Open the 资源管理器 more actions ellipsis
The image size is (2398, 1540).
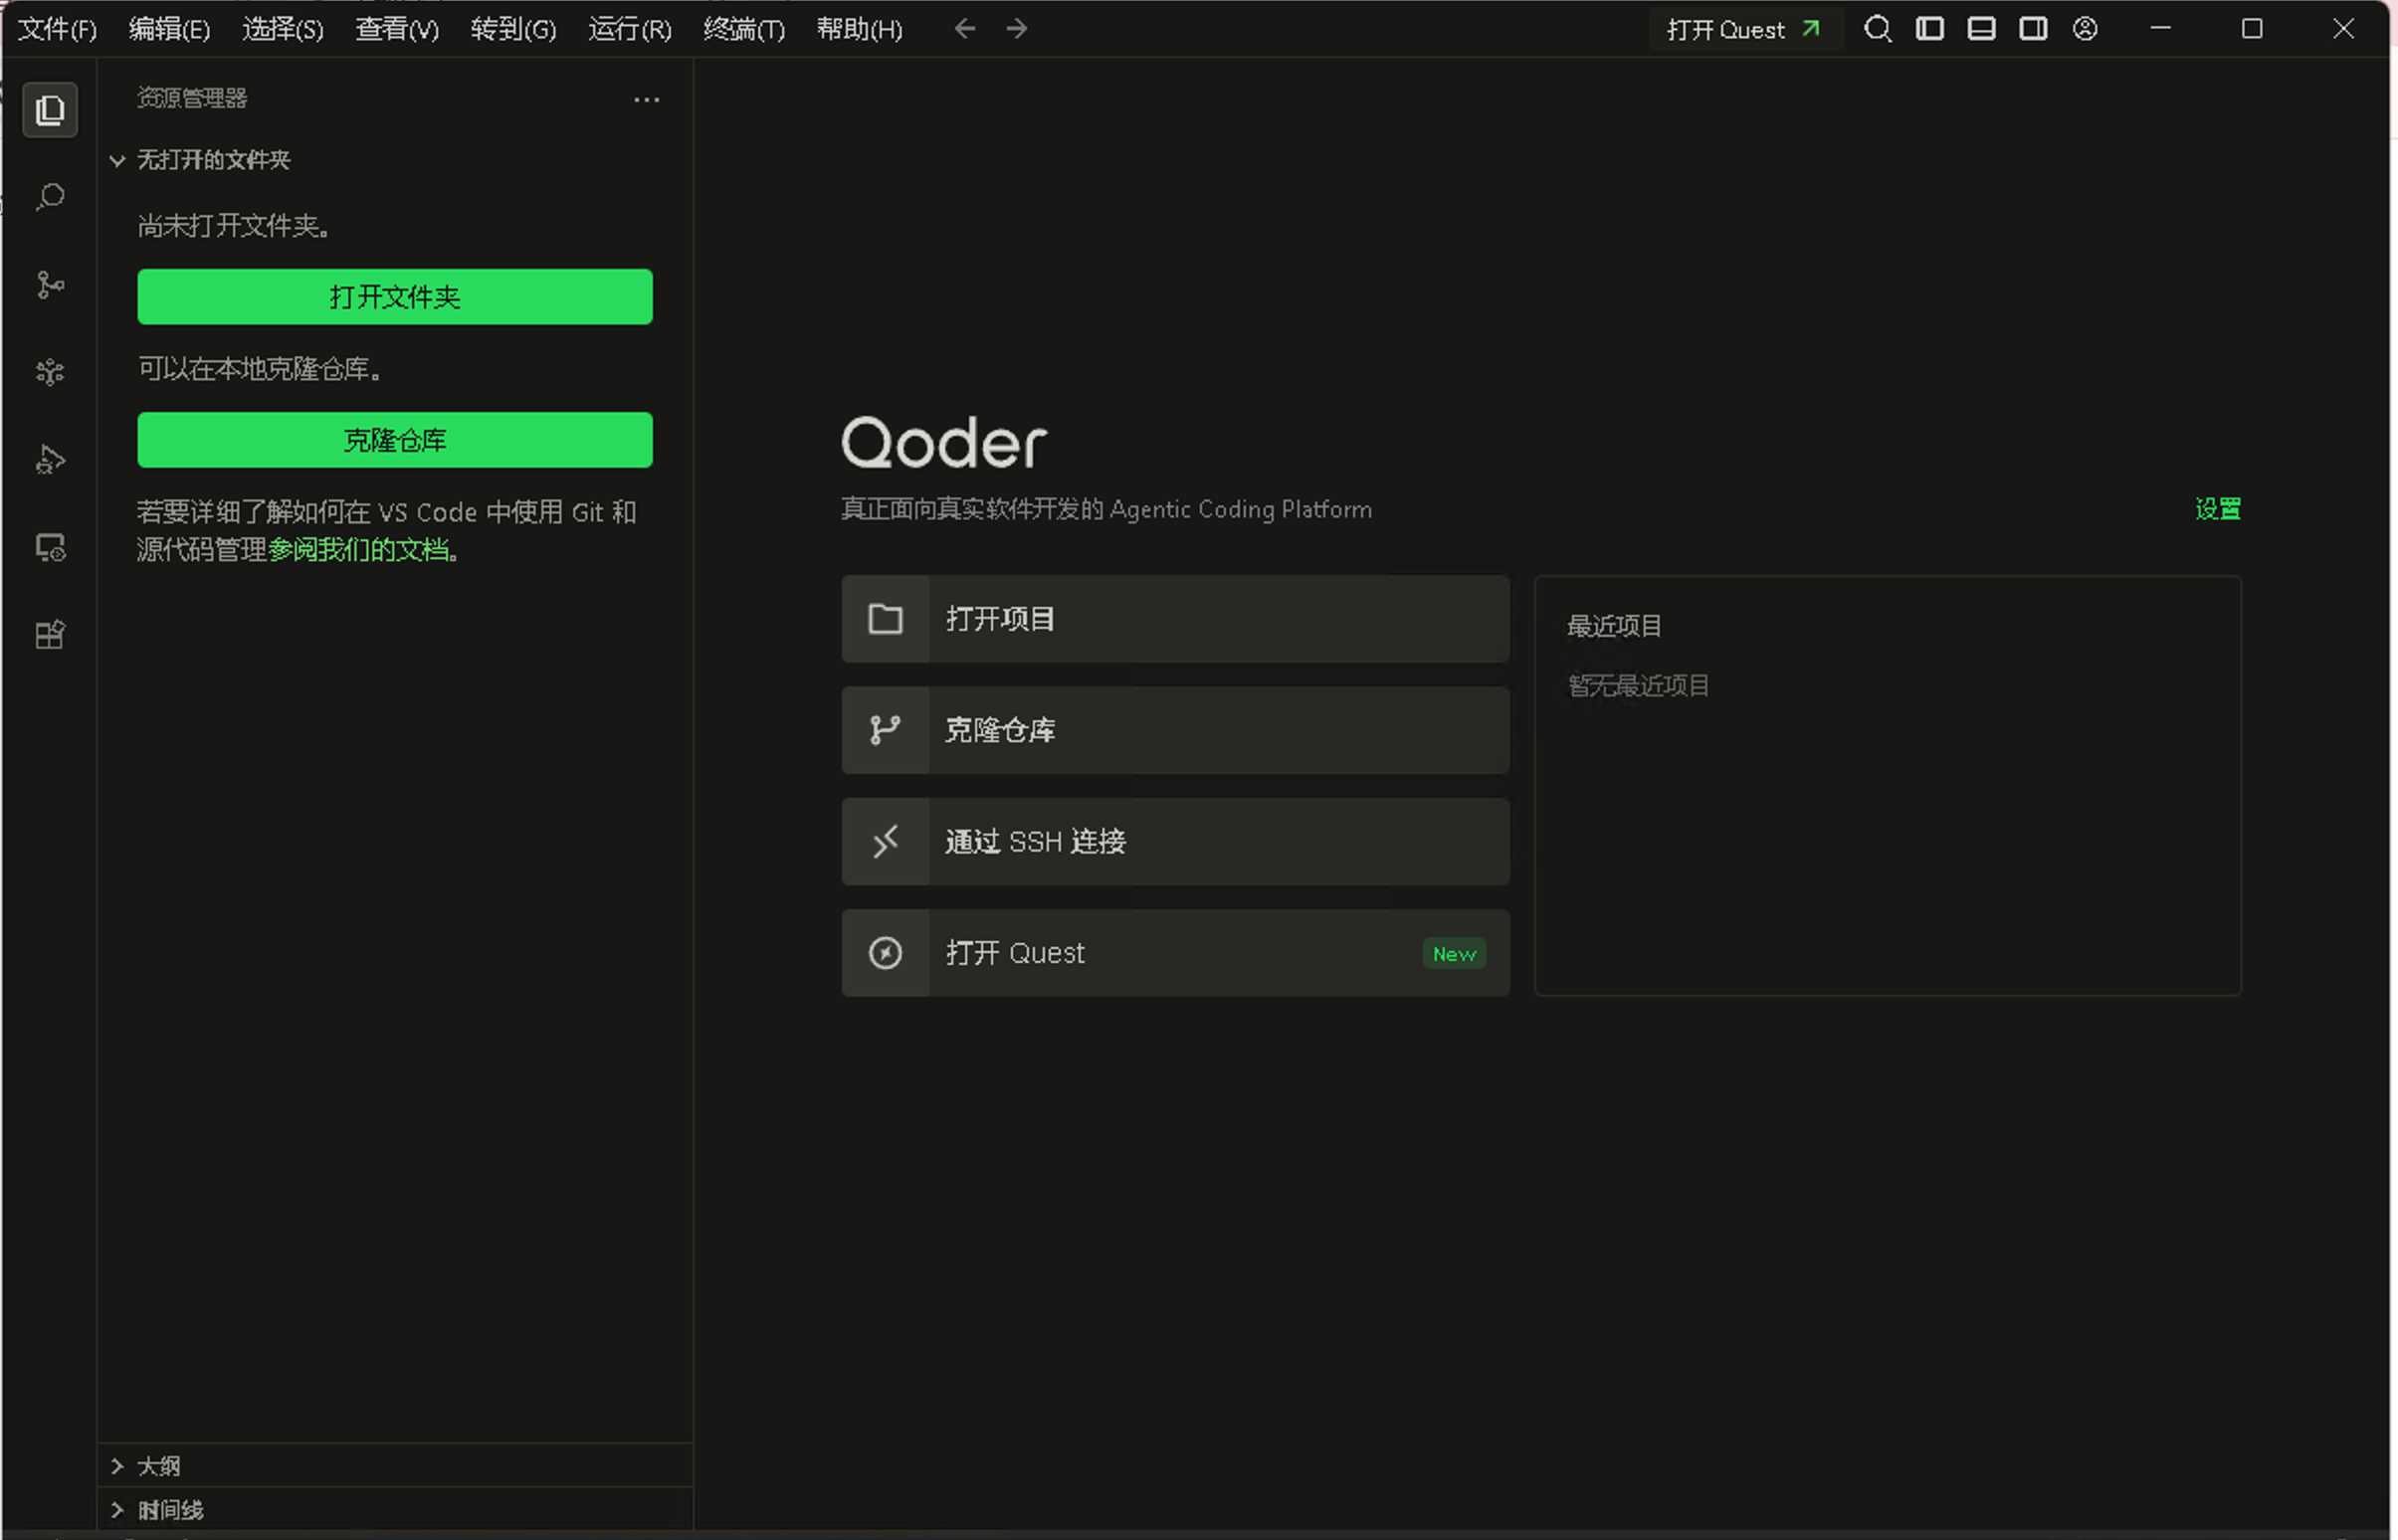point(647,99)
